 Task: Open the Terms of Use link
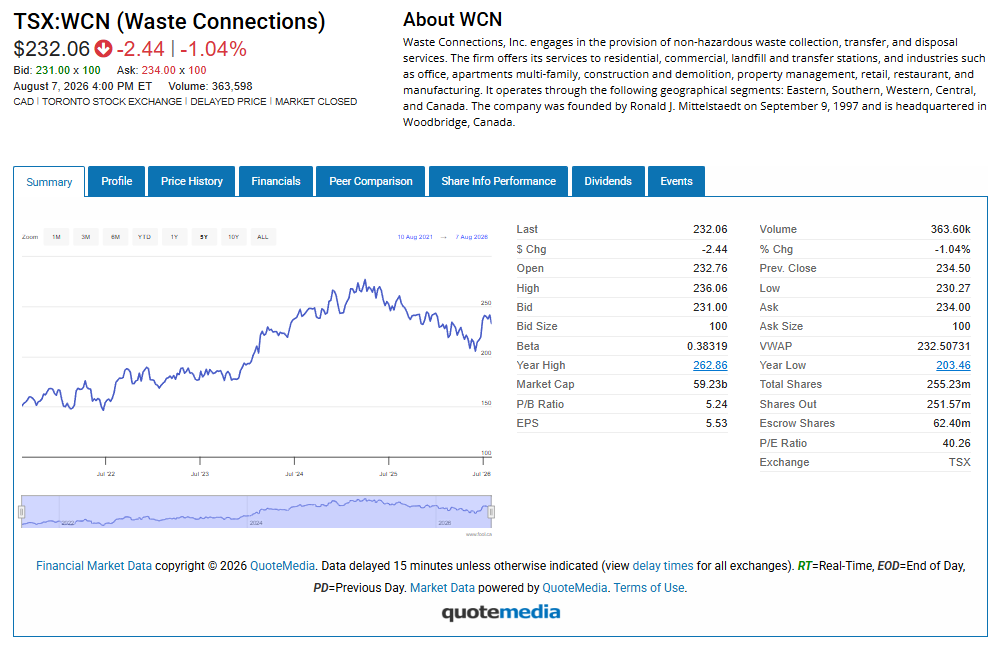point(649,588)
